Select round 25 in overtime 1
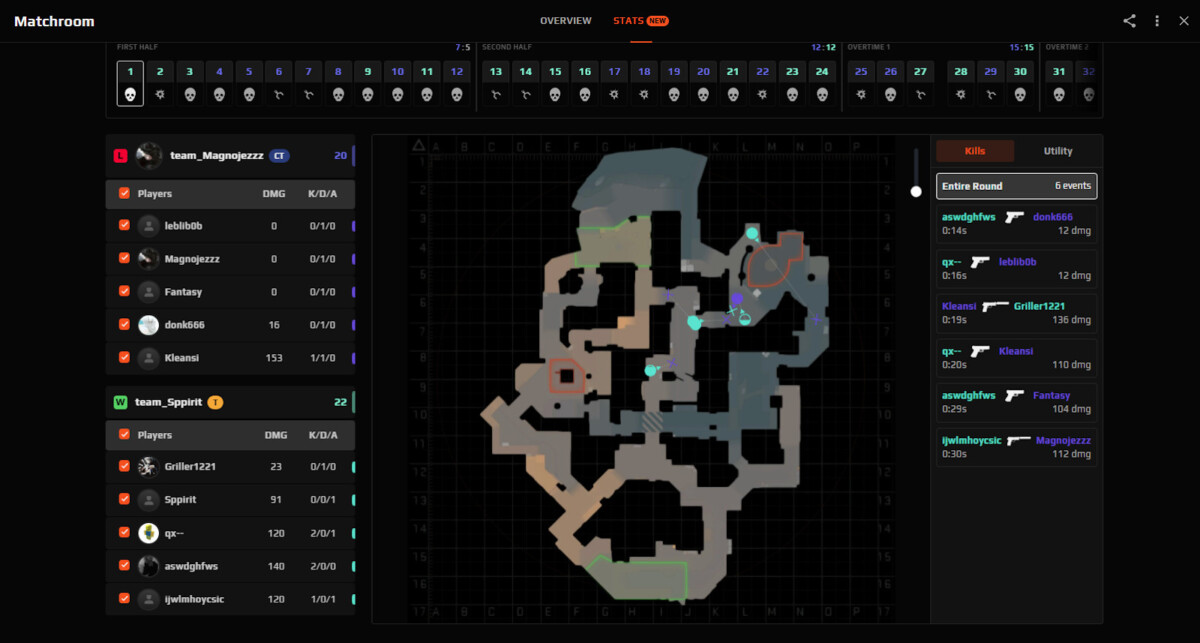Image resolution: width=1200 pixels, height=643 pixels. pos(860,72)
